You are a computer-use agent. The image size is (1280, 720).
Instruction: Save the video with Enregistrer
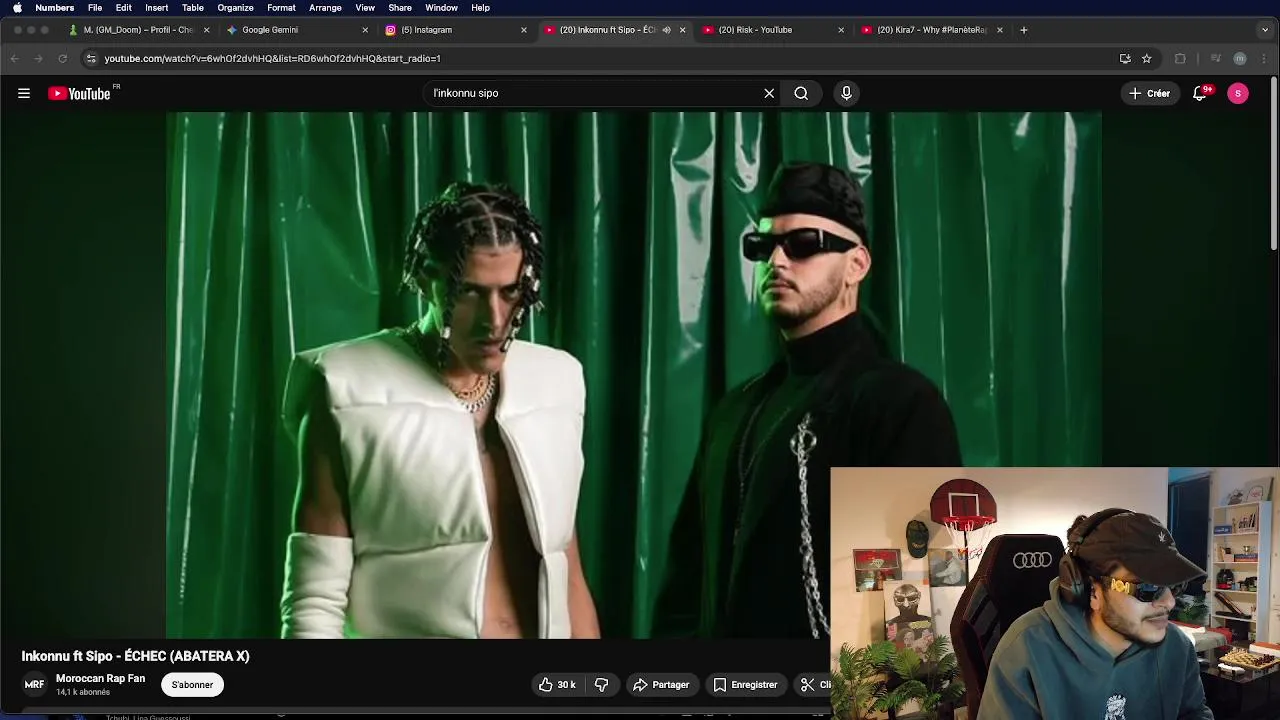745,685
